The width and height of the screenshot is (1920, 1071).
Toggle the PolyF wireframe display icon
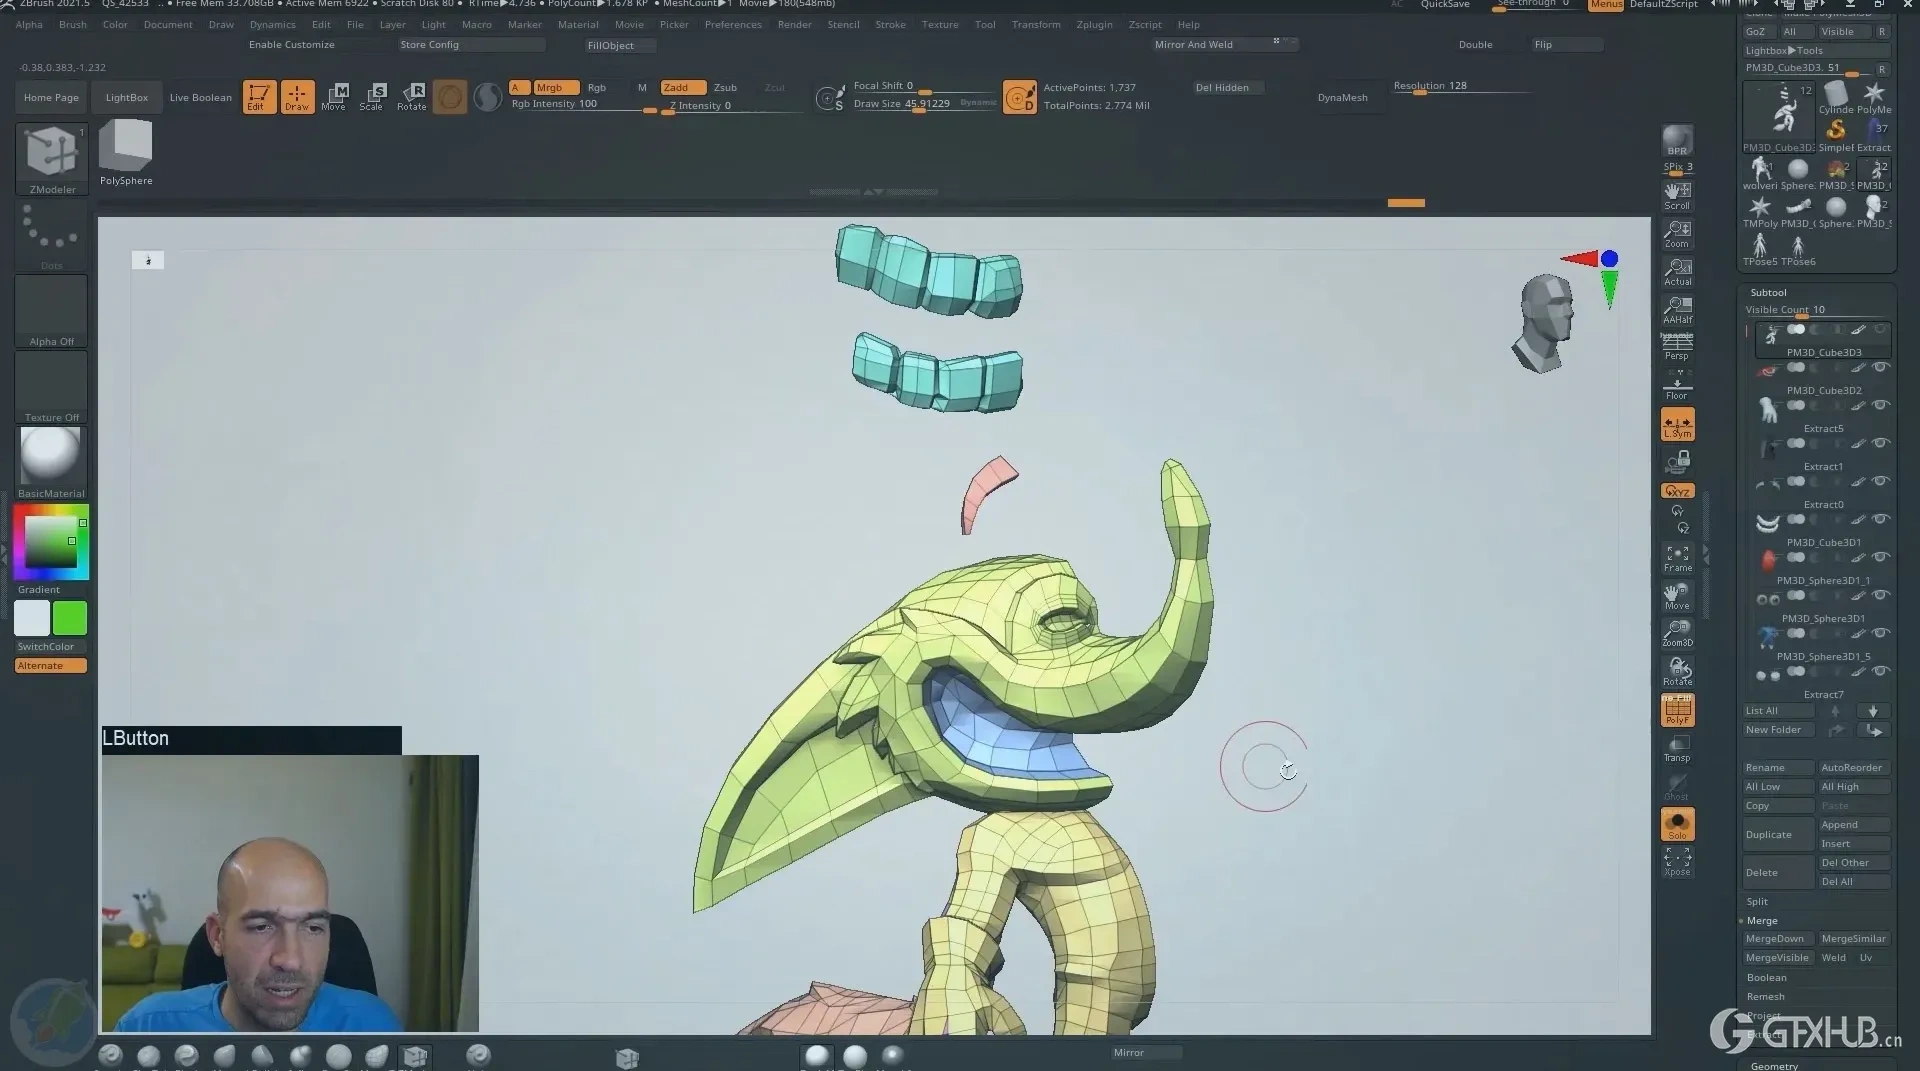(x=1677, y=709)
